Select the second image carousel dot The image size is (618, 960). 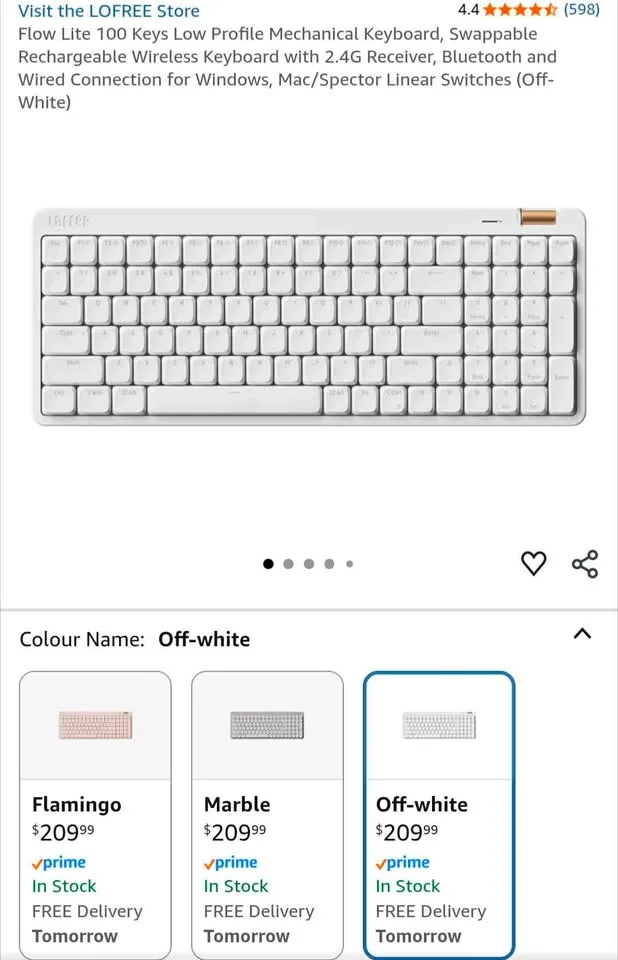[x=288, y=564]
